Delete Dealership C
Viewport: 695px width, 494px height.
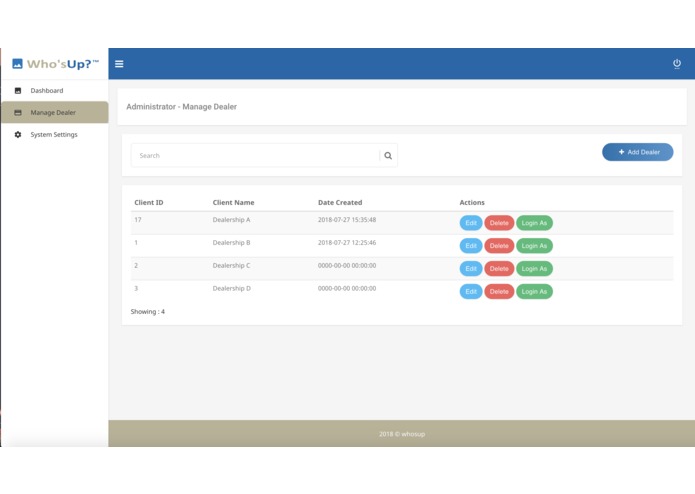click(499, 268)
